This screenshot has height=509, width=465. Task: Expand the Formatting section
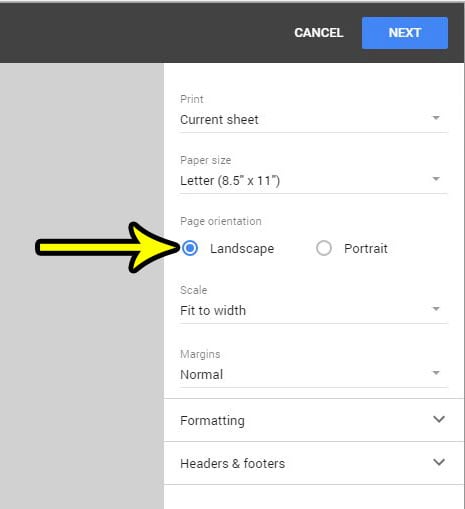[x=314, y=420]
